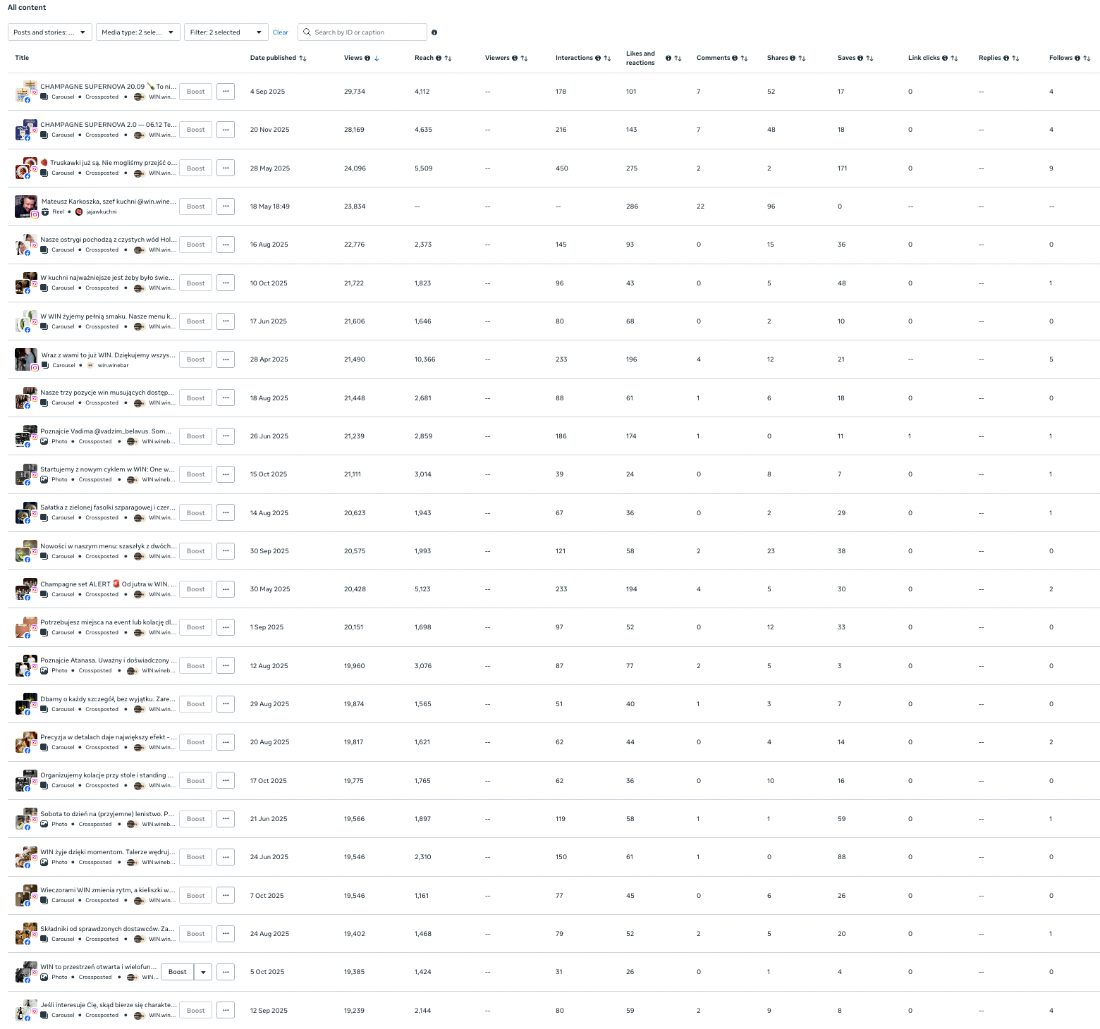The width and height of the screenshot is (1100, 1029).
Task: Click the Saves column sort arrows
Action: (869, 58)
